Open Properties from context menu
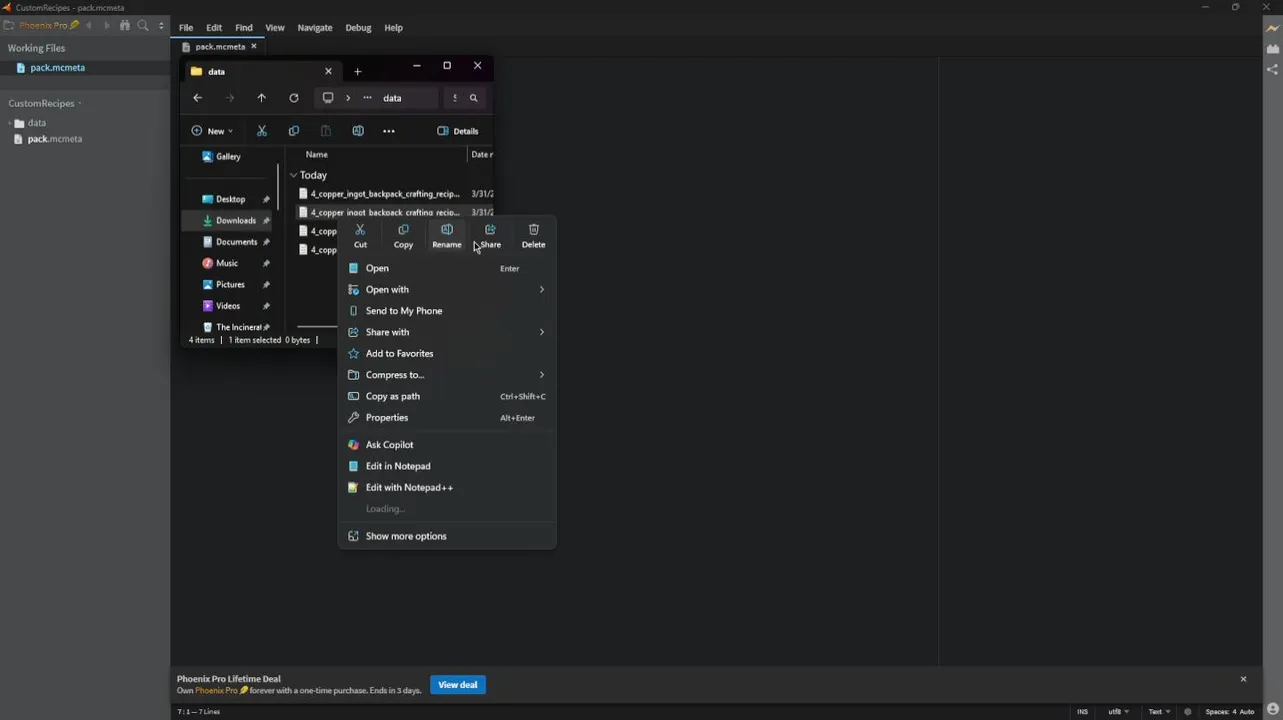 coord(447,417)
